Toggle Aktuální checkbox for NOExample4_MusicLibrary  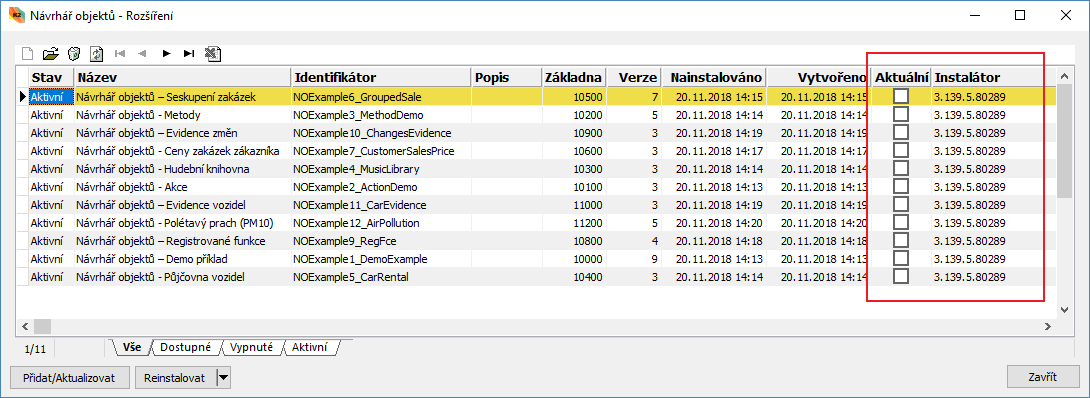coord(901,168)
